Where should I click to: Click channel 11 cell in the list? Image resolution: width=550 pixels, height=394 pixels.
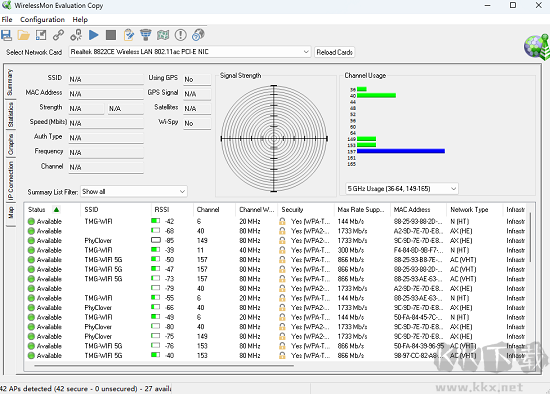200,250
